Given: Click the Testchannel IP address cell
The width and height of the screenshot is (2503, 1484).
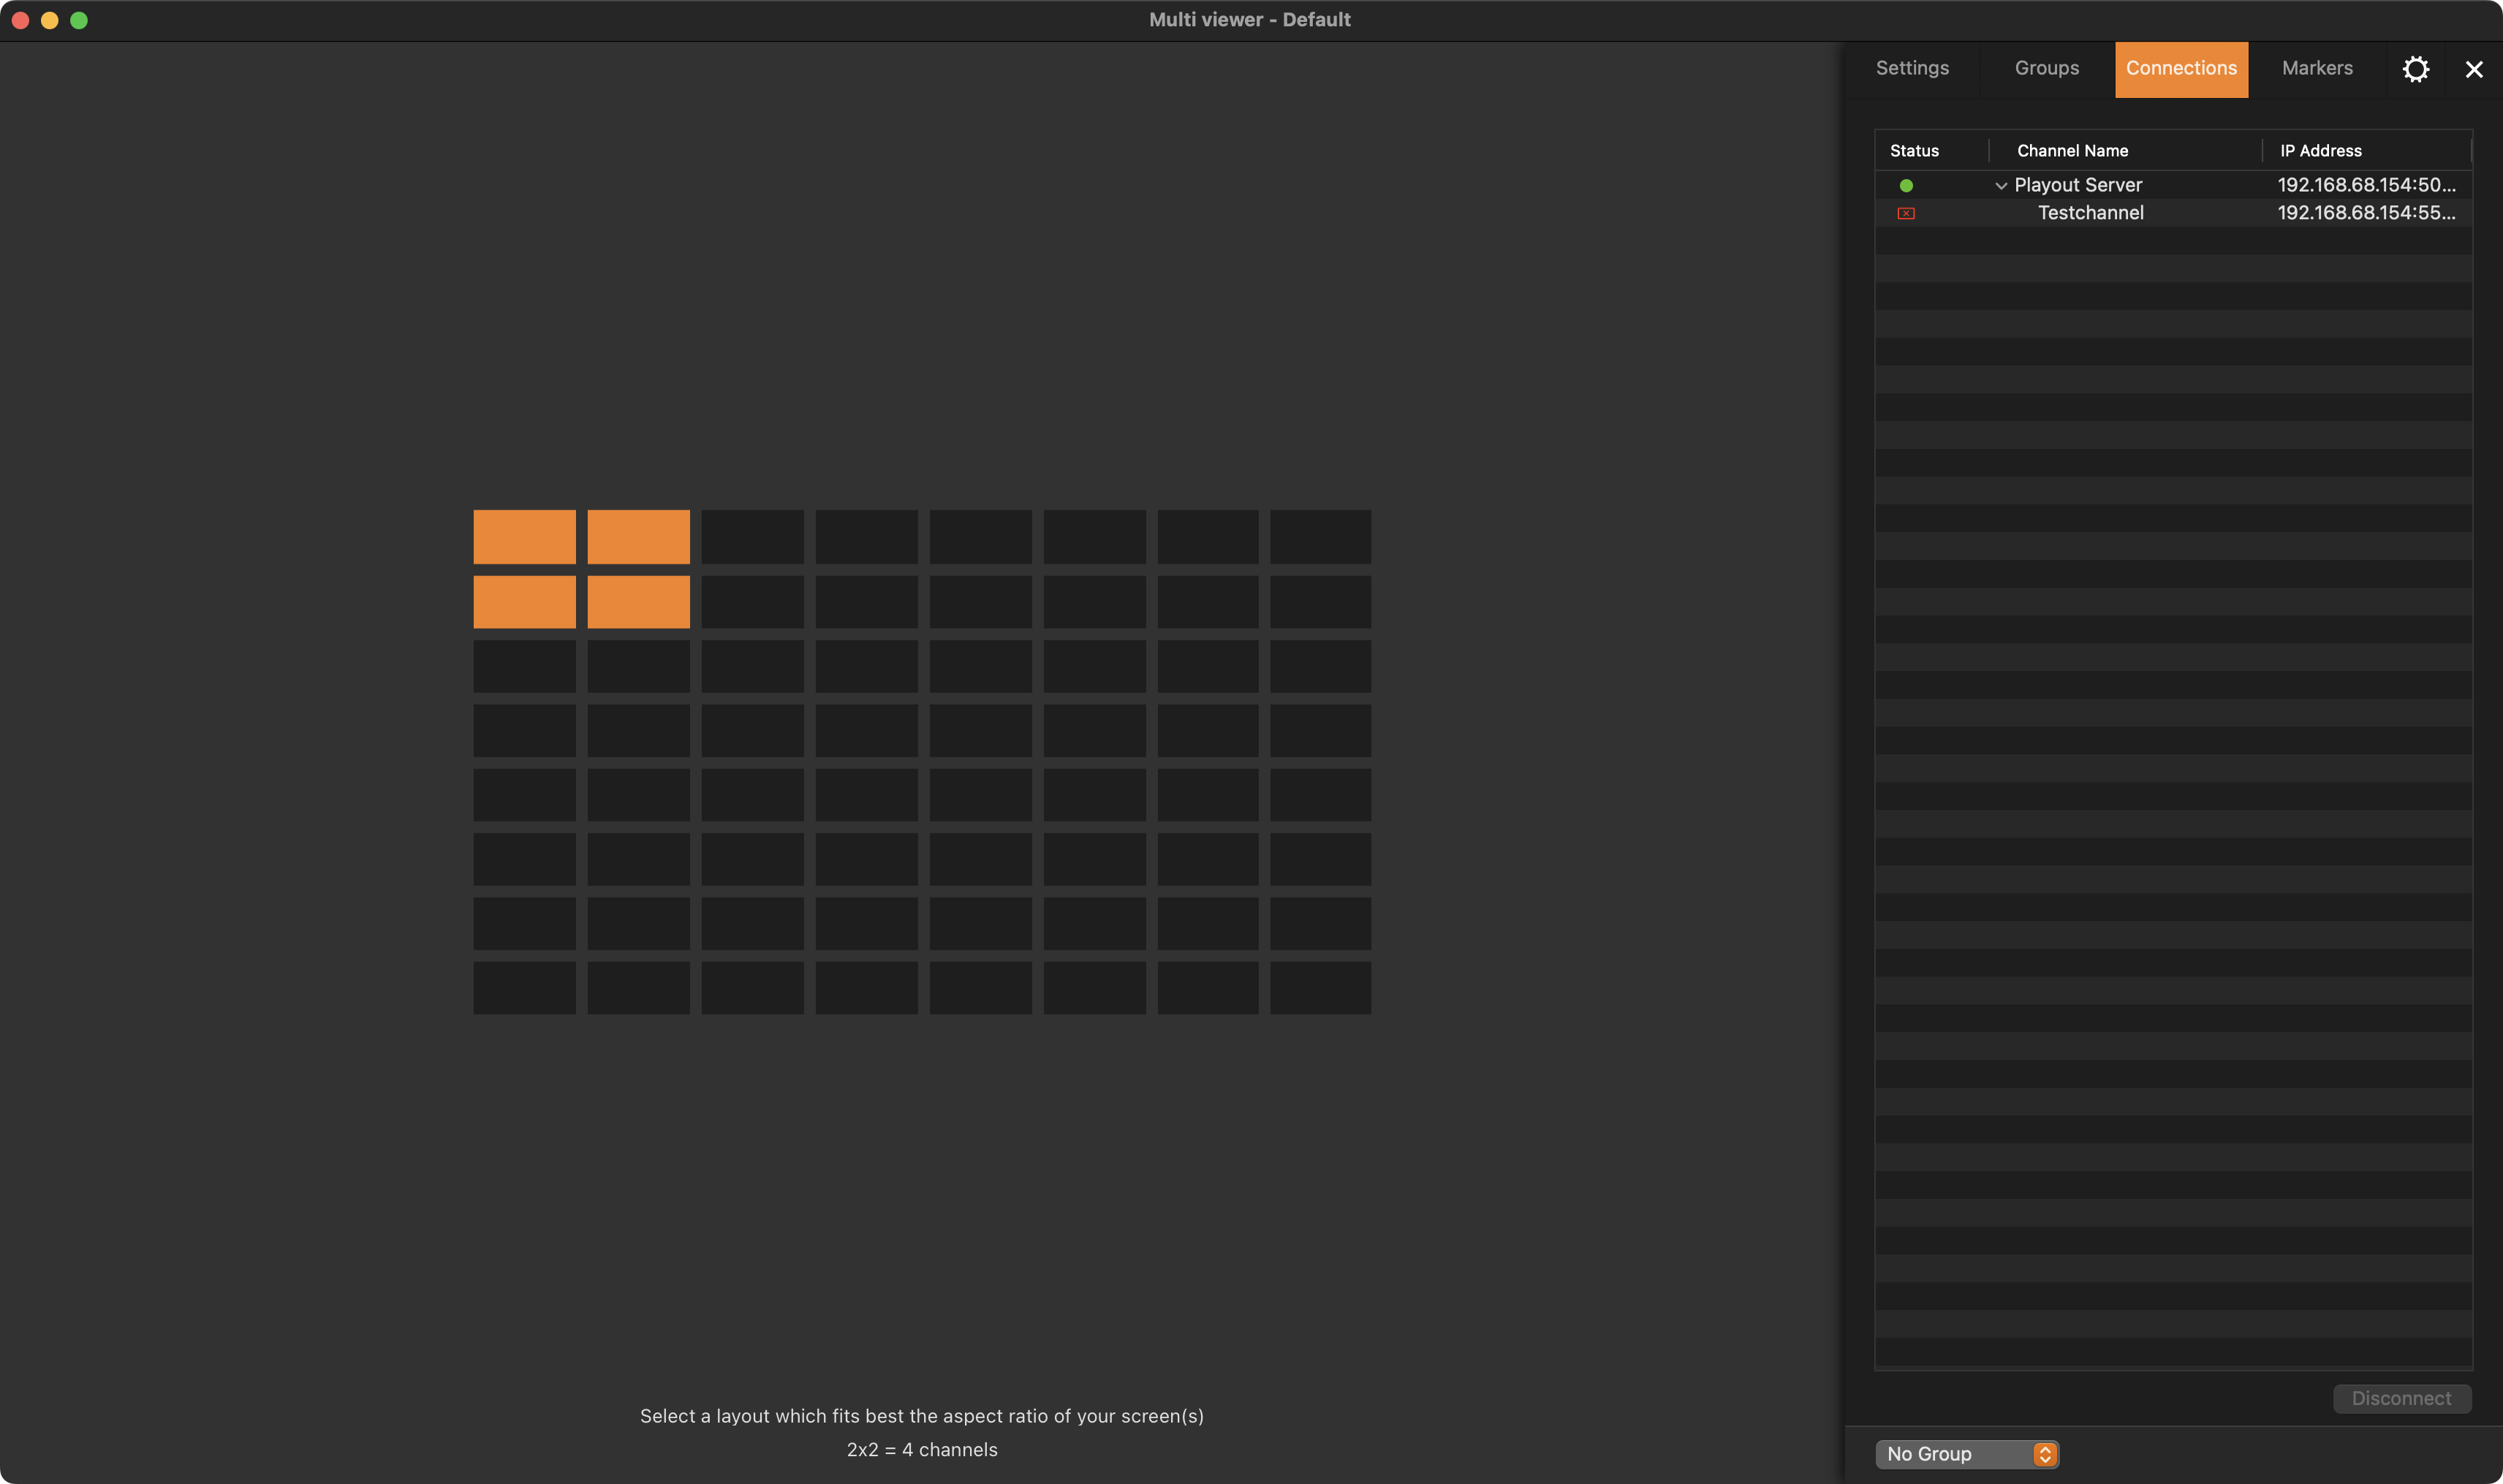Looking at the screenshot, I should pos(2366,213).
